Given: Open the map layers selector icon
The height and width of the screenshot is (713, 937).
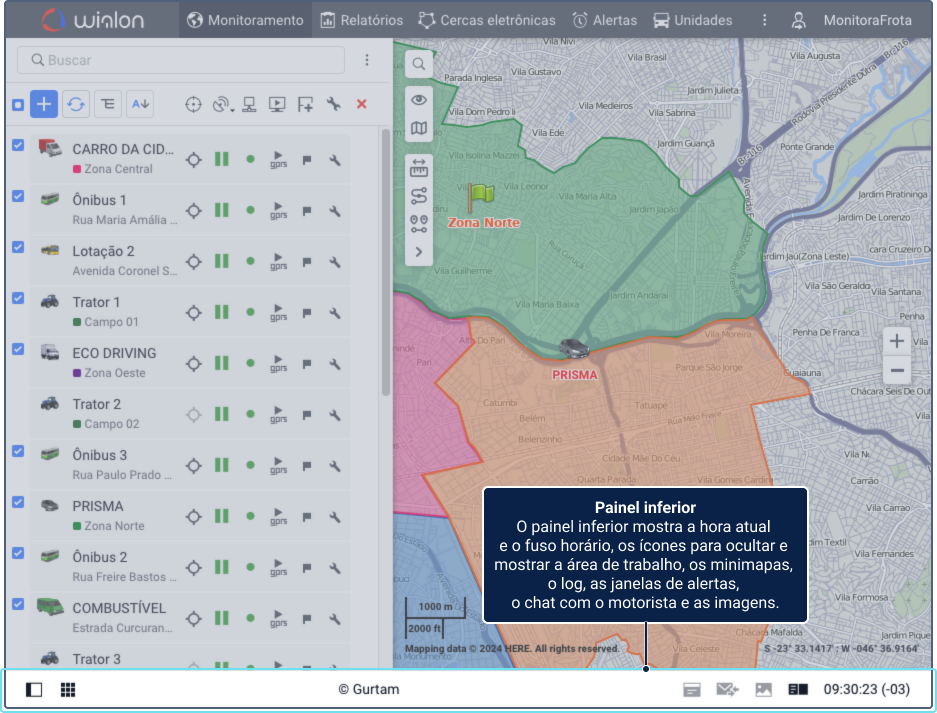Looking at the screenshot, I should (419, 128).
